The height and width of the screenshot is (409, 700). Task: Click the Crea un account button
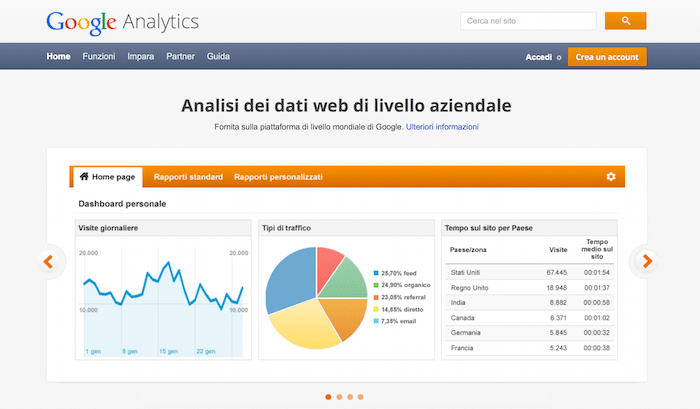(x=607, y=57)
